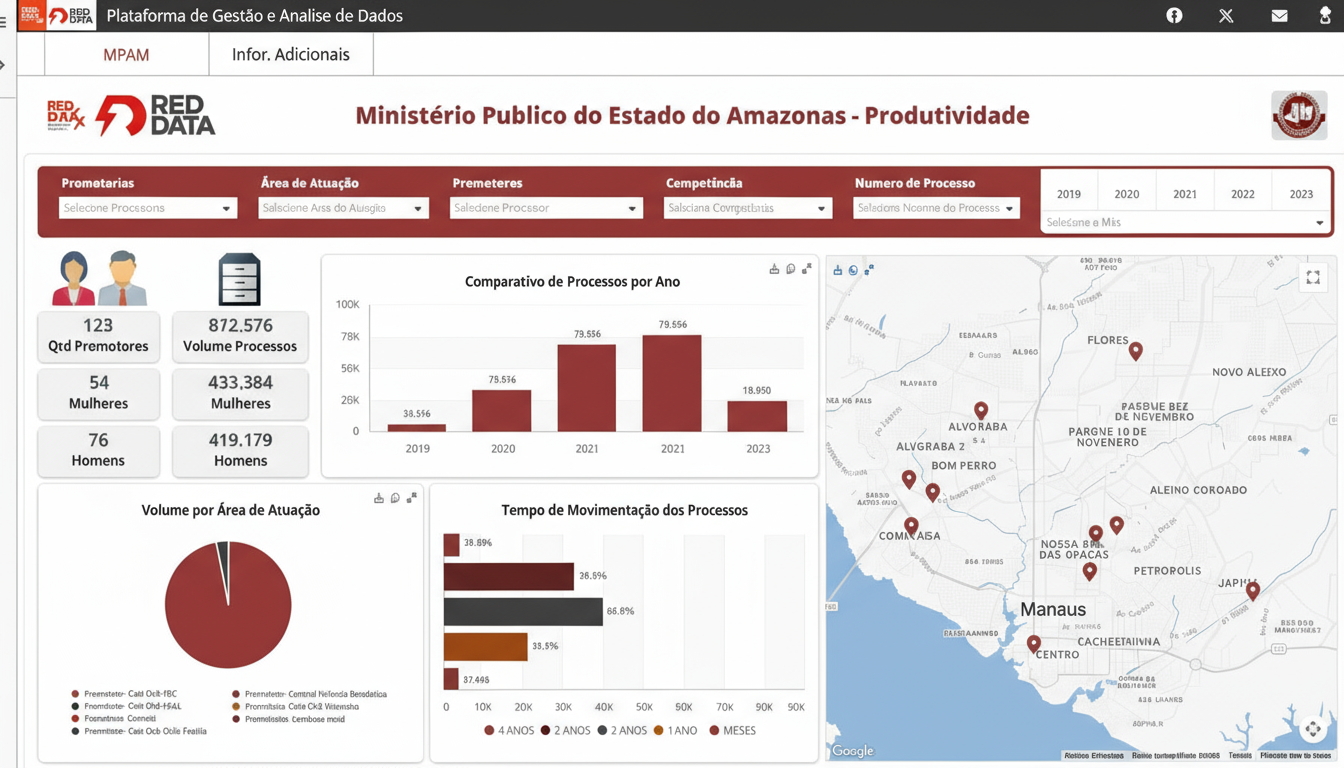Screen dimensions: 1344x768
Task: Open the Infor. Adicionais tab
Action: coord(291,55)
